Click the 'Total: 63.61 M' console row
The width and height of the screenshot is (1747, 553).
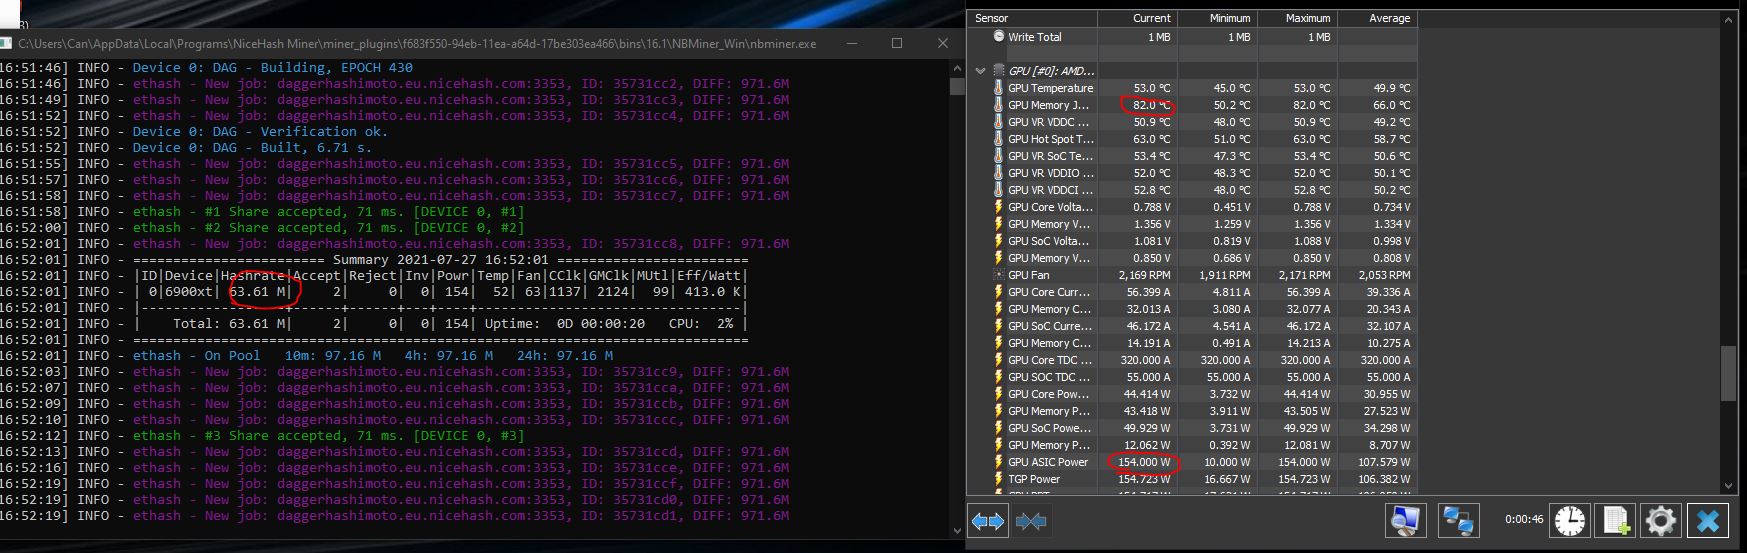tap(440, 324)
